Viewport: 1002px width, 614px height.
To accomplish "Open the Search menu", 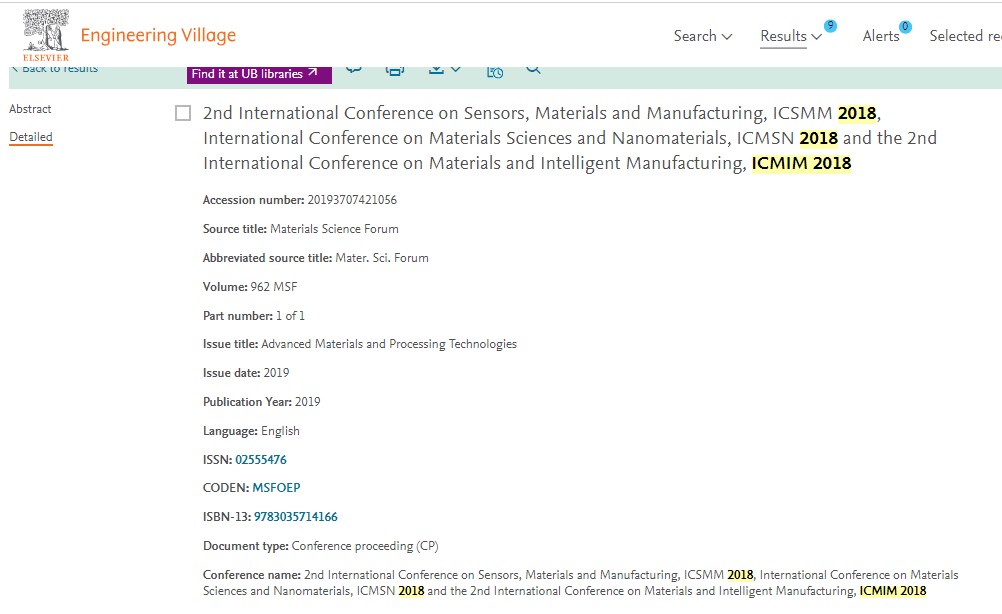I will point(702,36).
